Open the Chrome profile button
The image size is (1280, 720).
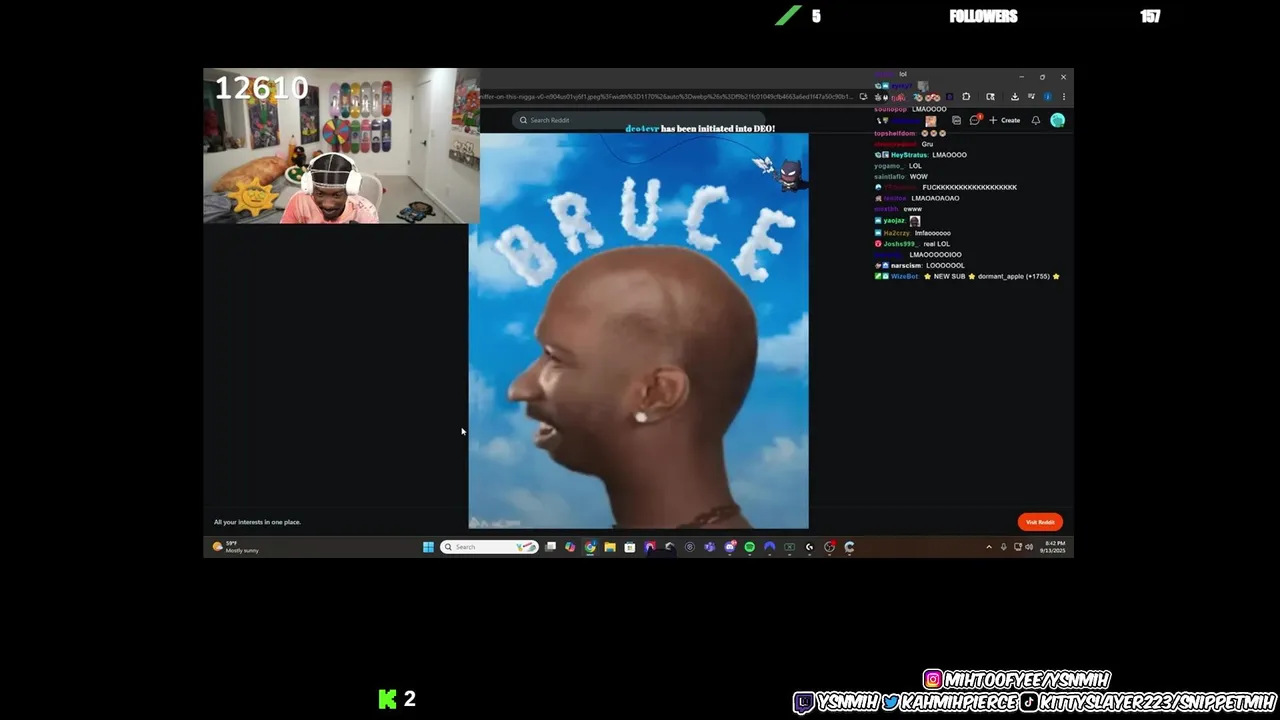tap(1047, 97)
